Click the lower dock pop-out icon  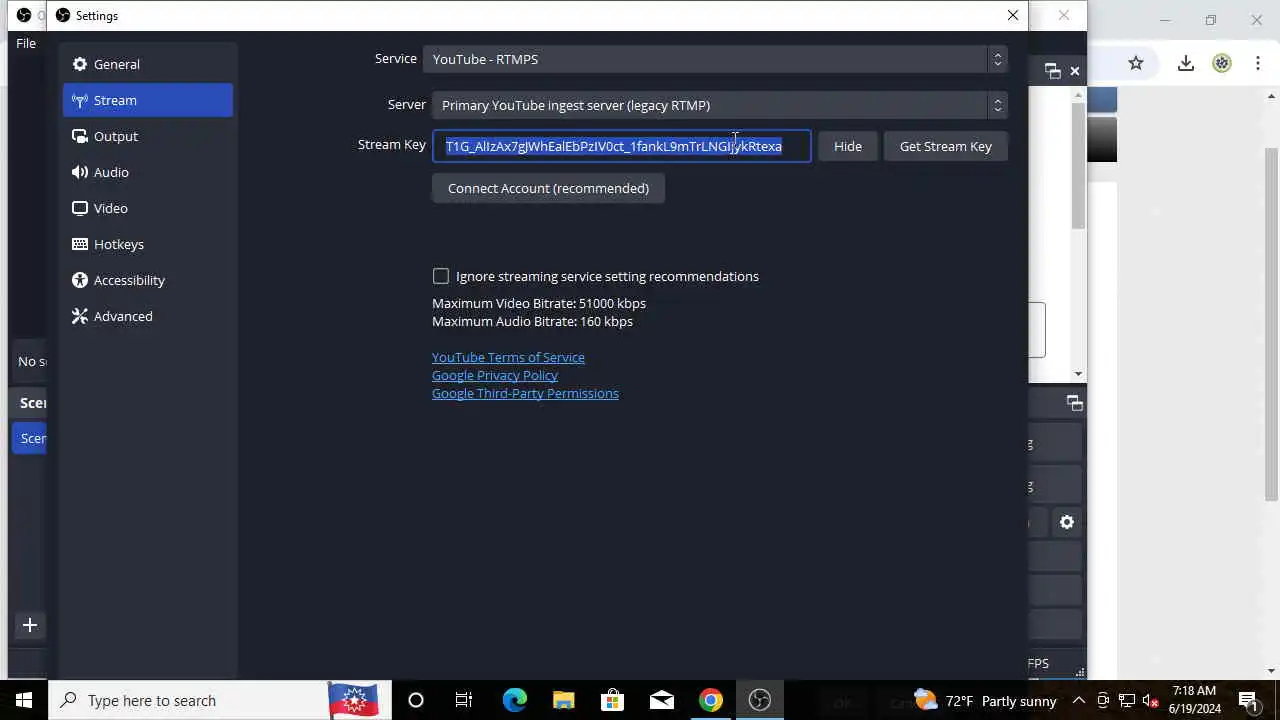point(1075,403)
